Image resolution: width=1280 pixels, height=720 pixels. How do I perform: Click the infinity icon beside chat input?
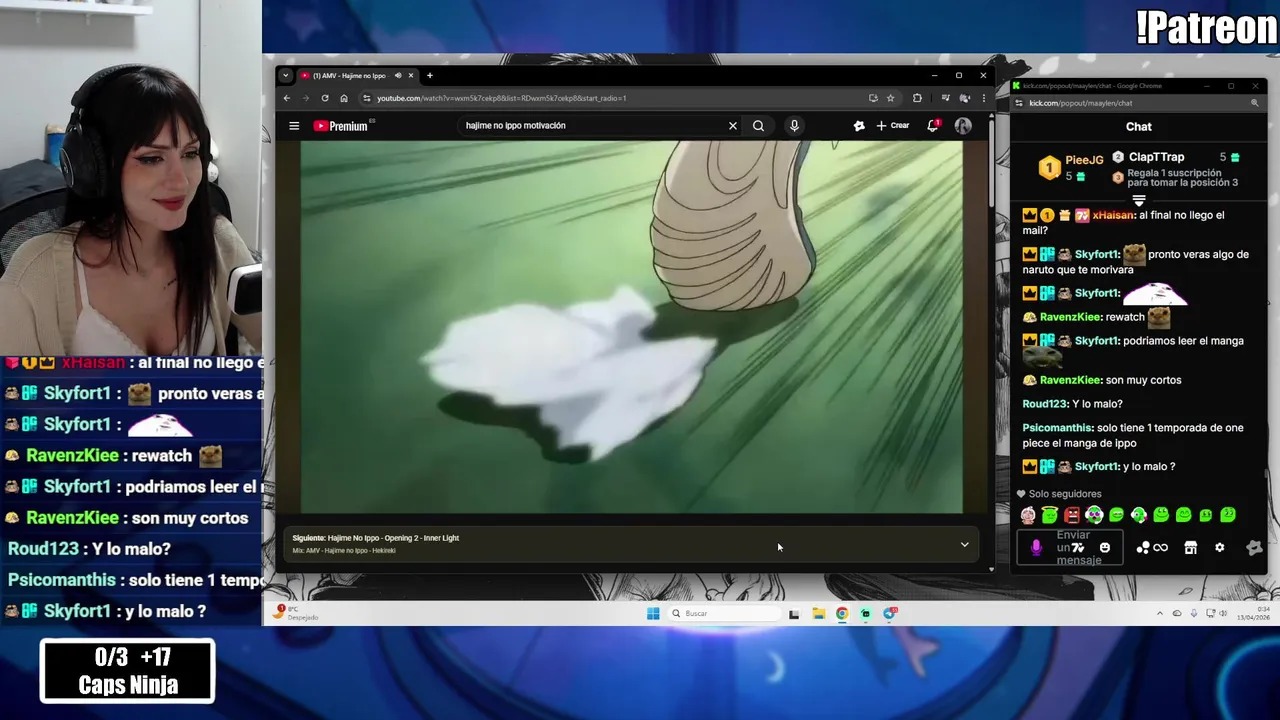[x=1160, y=548]
